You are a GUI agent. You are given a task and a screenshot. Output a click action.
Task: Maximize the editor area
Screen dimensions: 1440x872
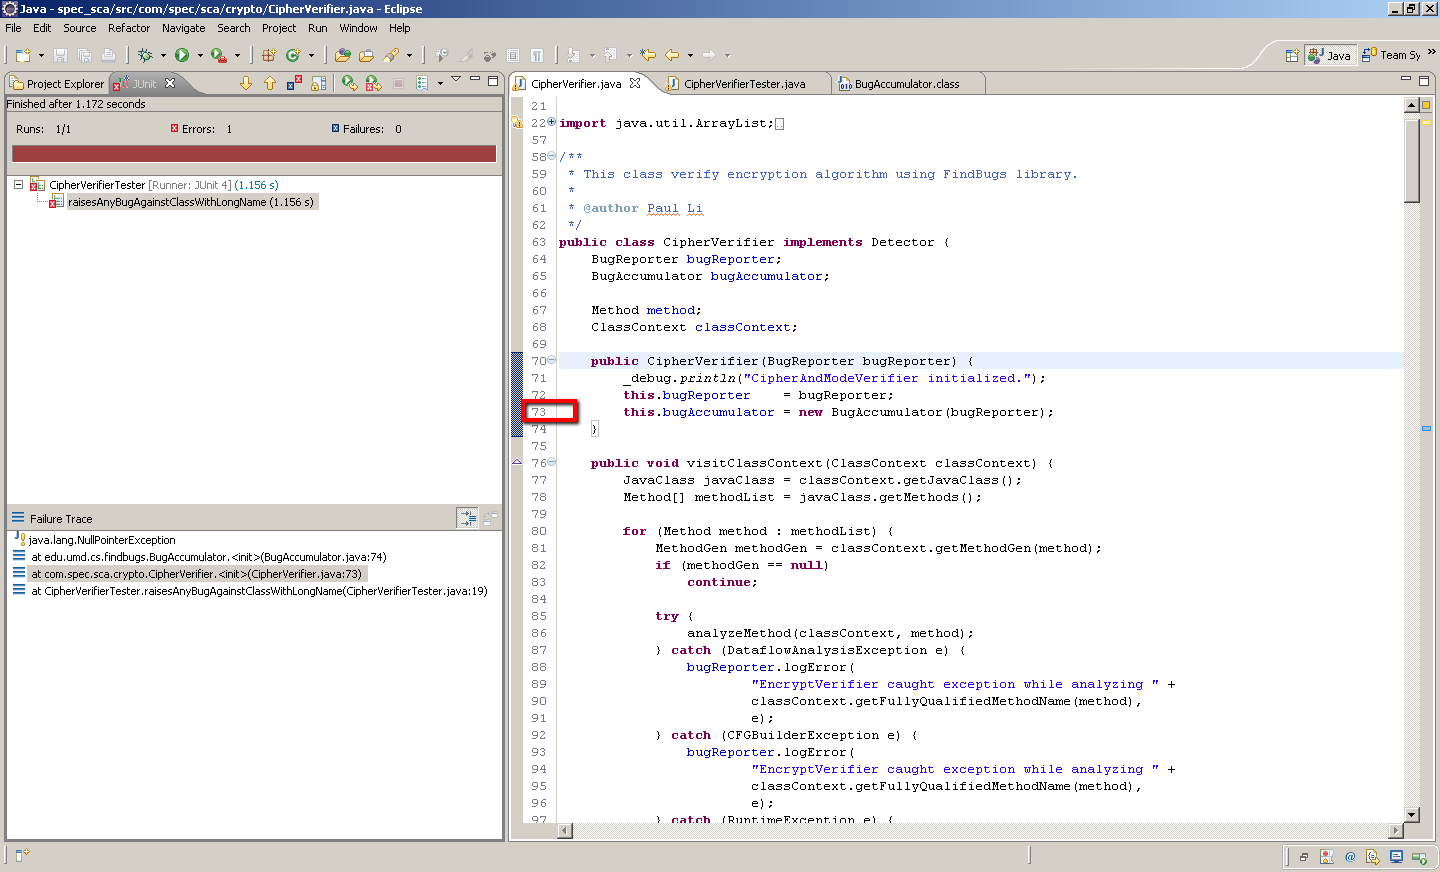pos(1424,80)
